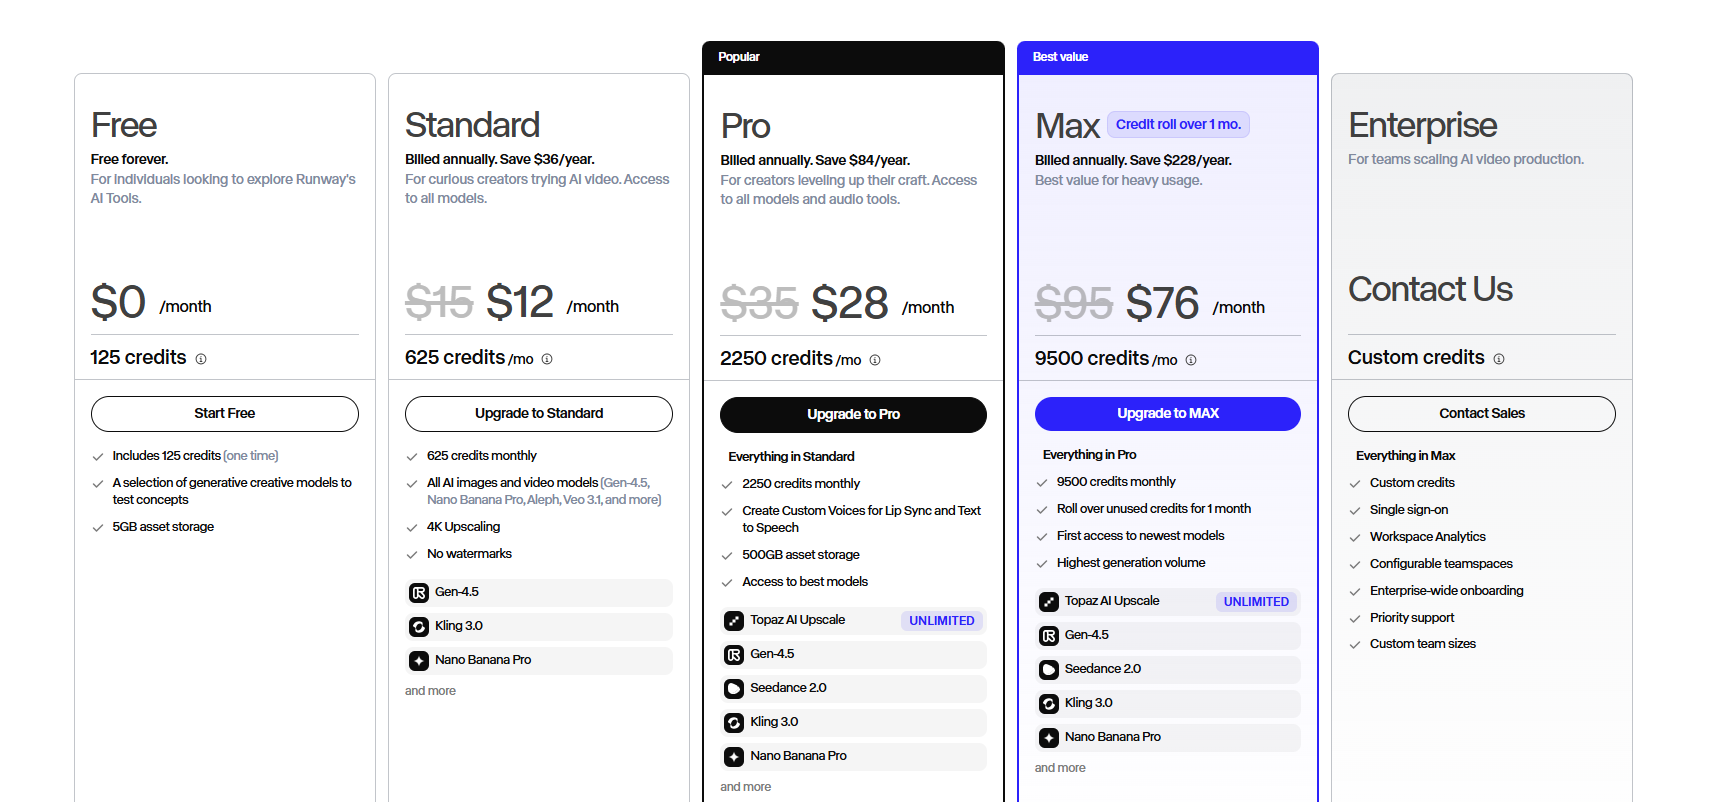This screenshot has height=802, width=1733.
Task: Click 'and more' under Standard models
Action: pyautogui.click(x=430, y=691)
